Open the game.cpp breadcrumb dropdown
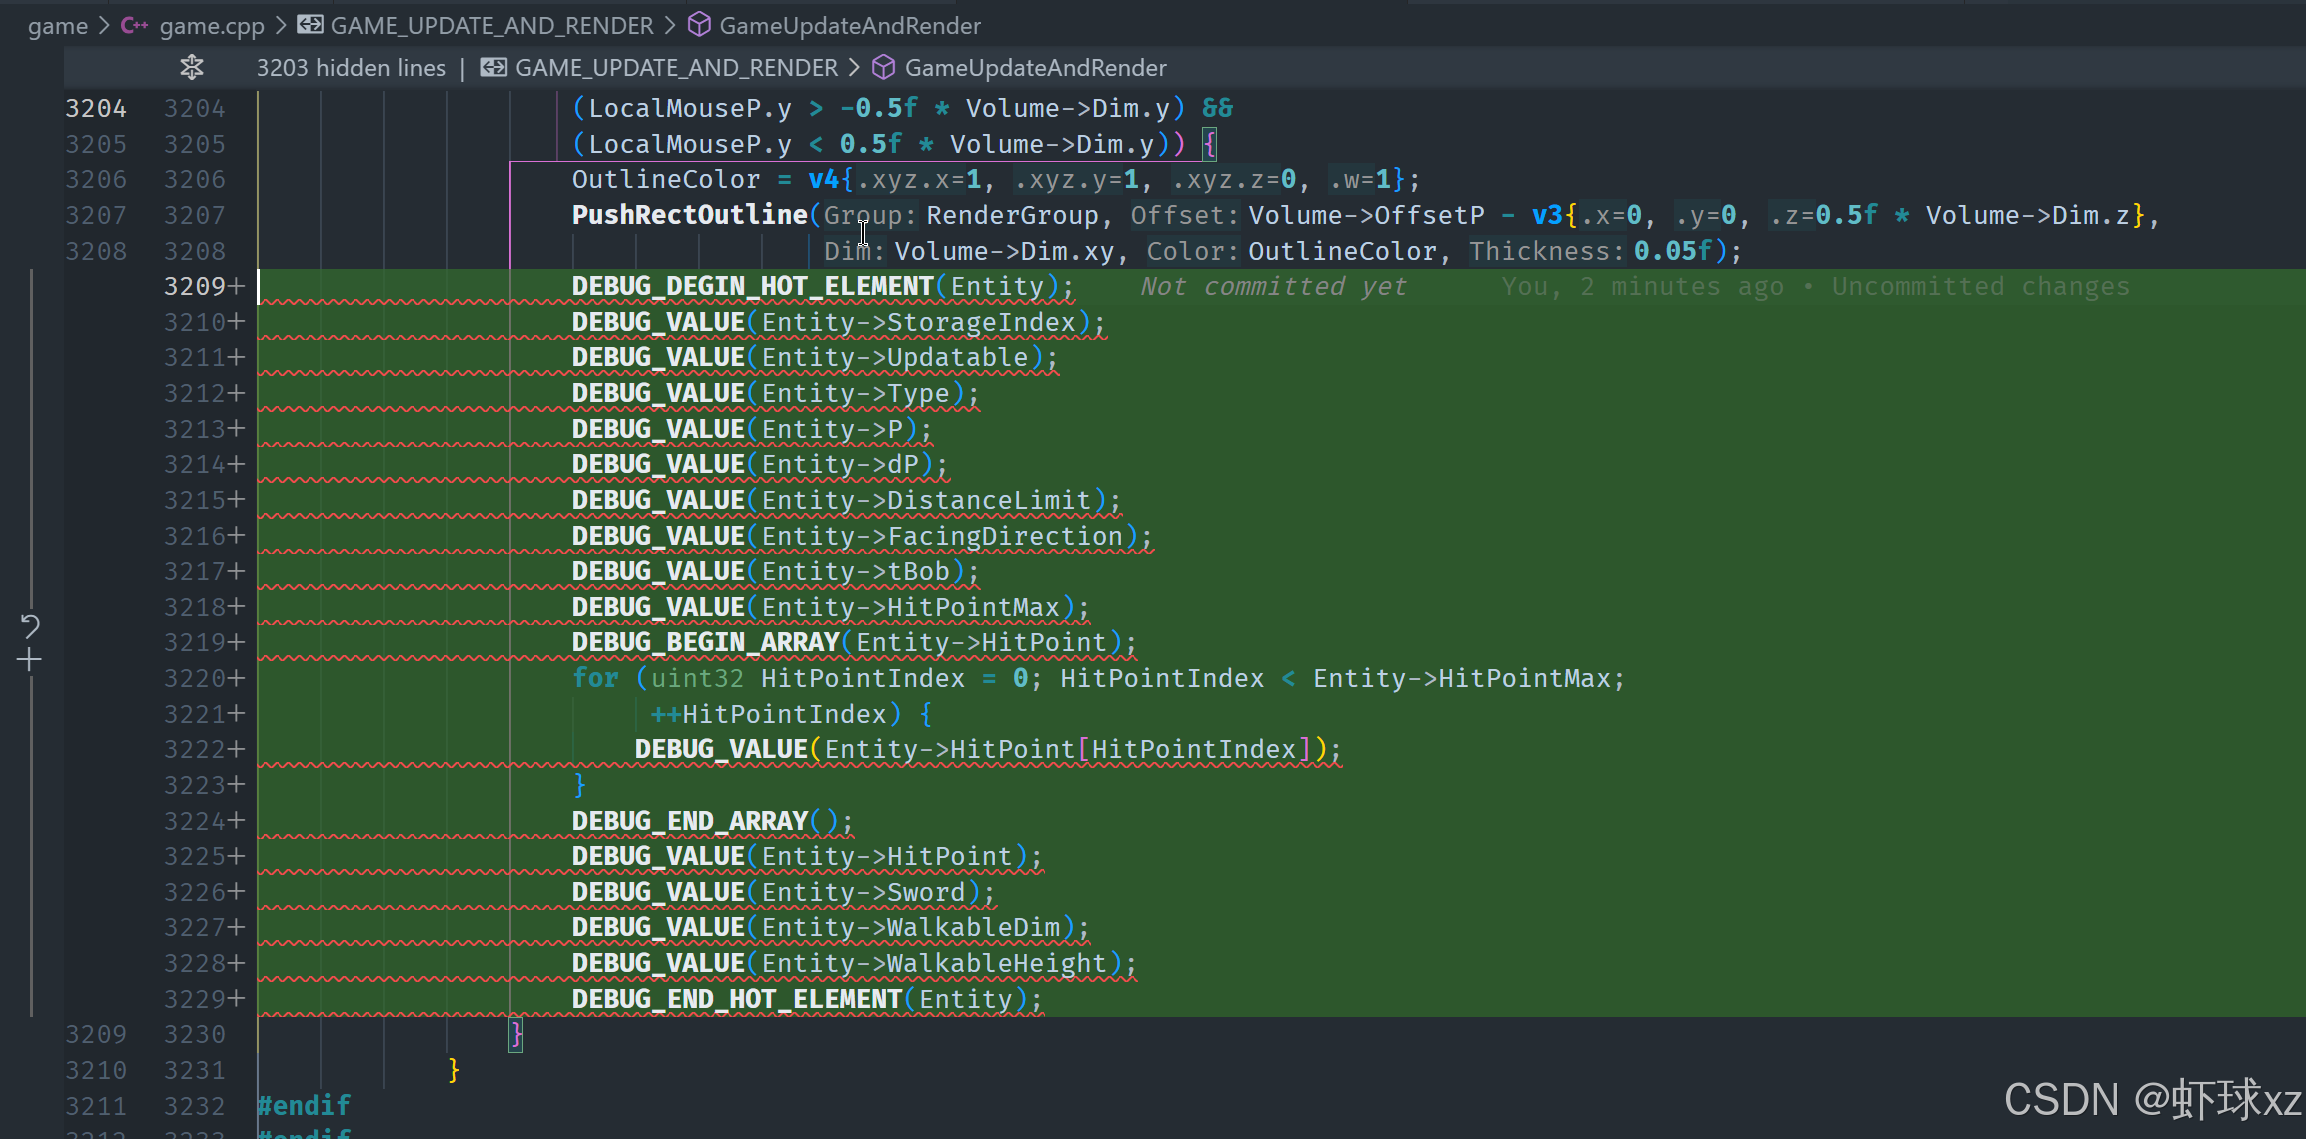The height and width of the screenshot is (1139, 2306). (x=212, y=25)
